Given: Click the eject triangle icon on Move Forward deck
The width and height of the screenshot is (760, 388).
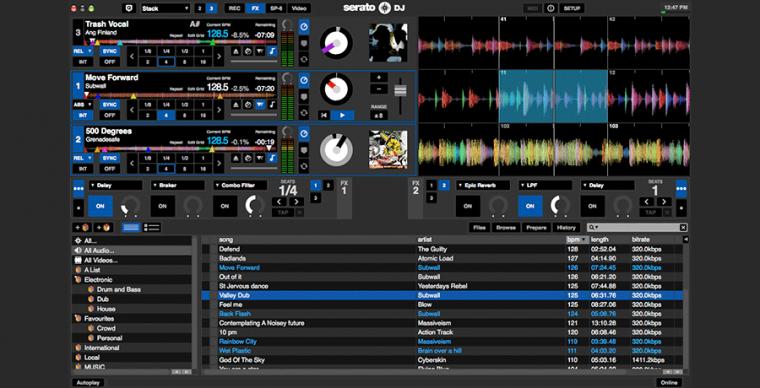Looking at the screenshot, I should pyautogui.click(x=236, y=104).
